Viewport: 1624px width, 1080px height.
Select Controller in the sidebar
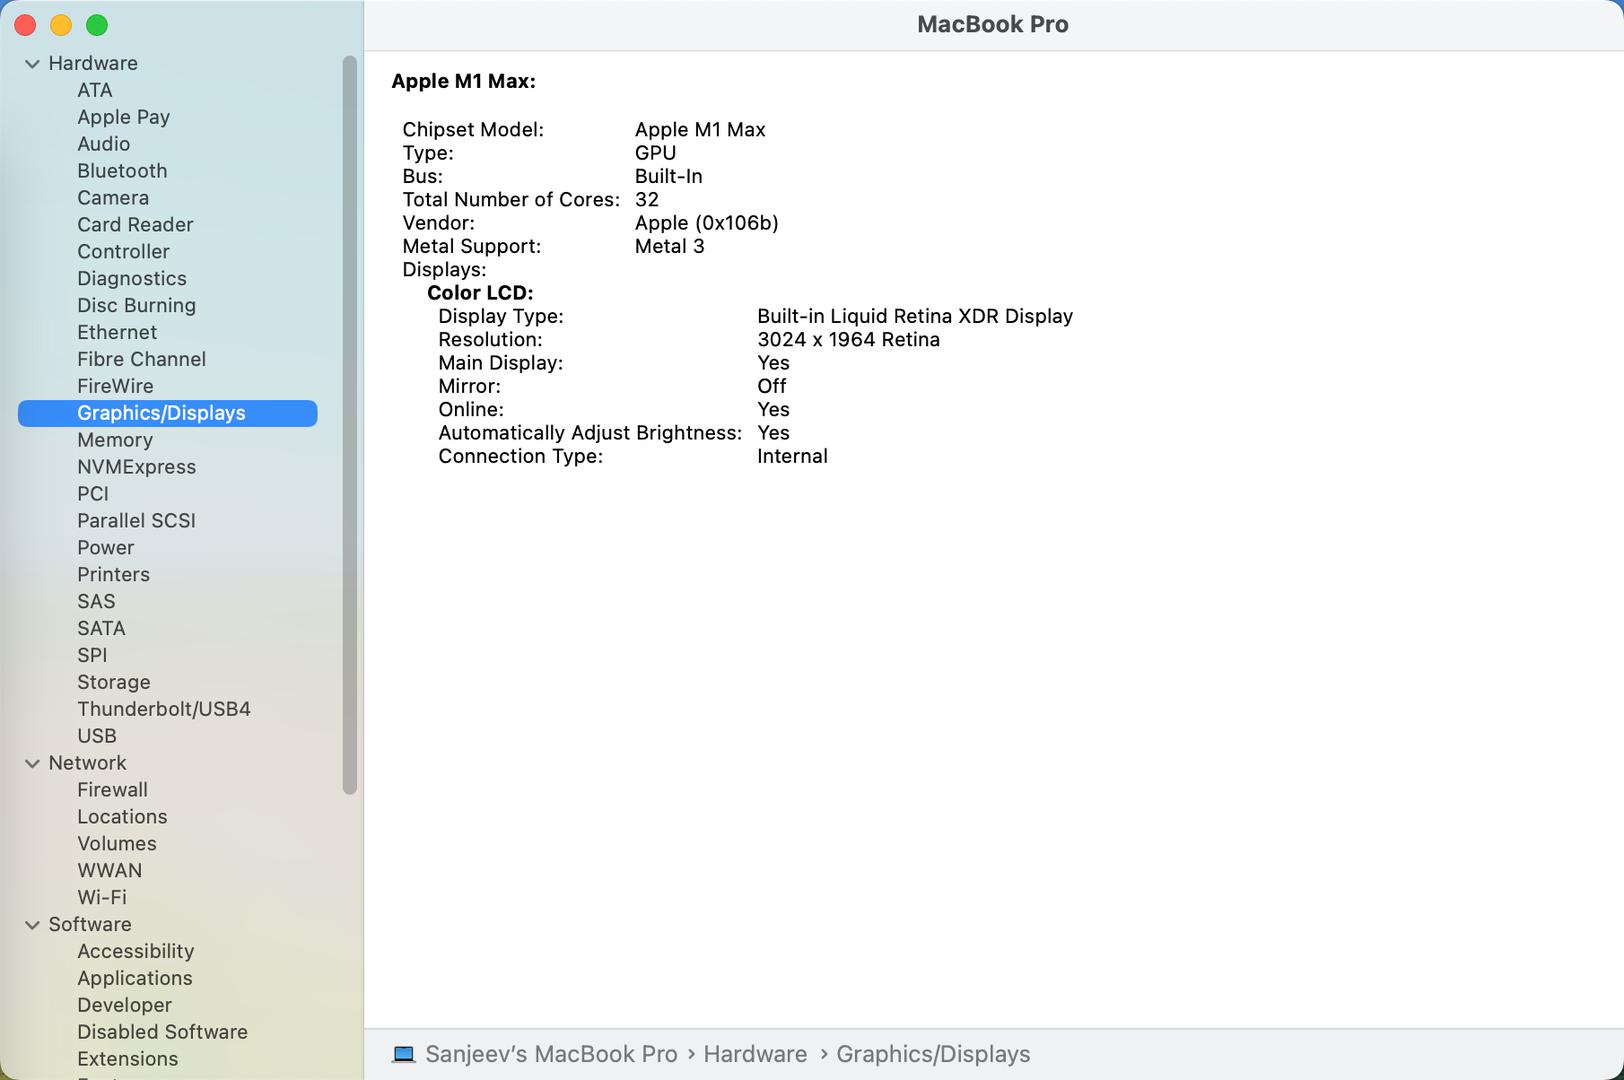123,252
